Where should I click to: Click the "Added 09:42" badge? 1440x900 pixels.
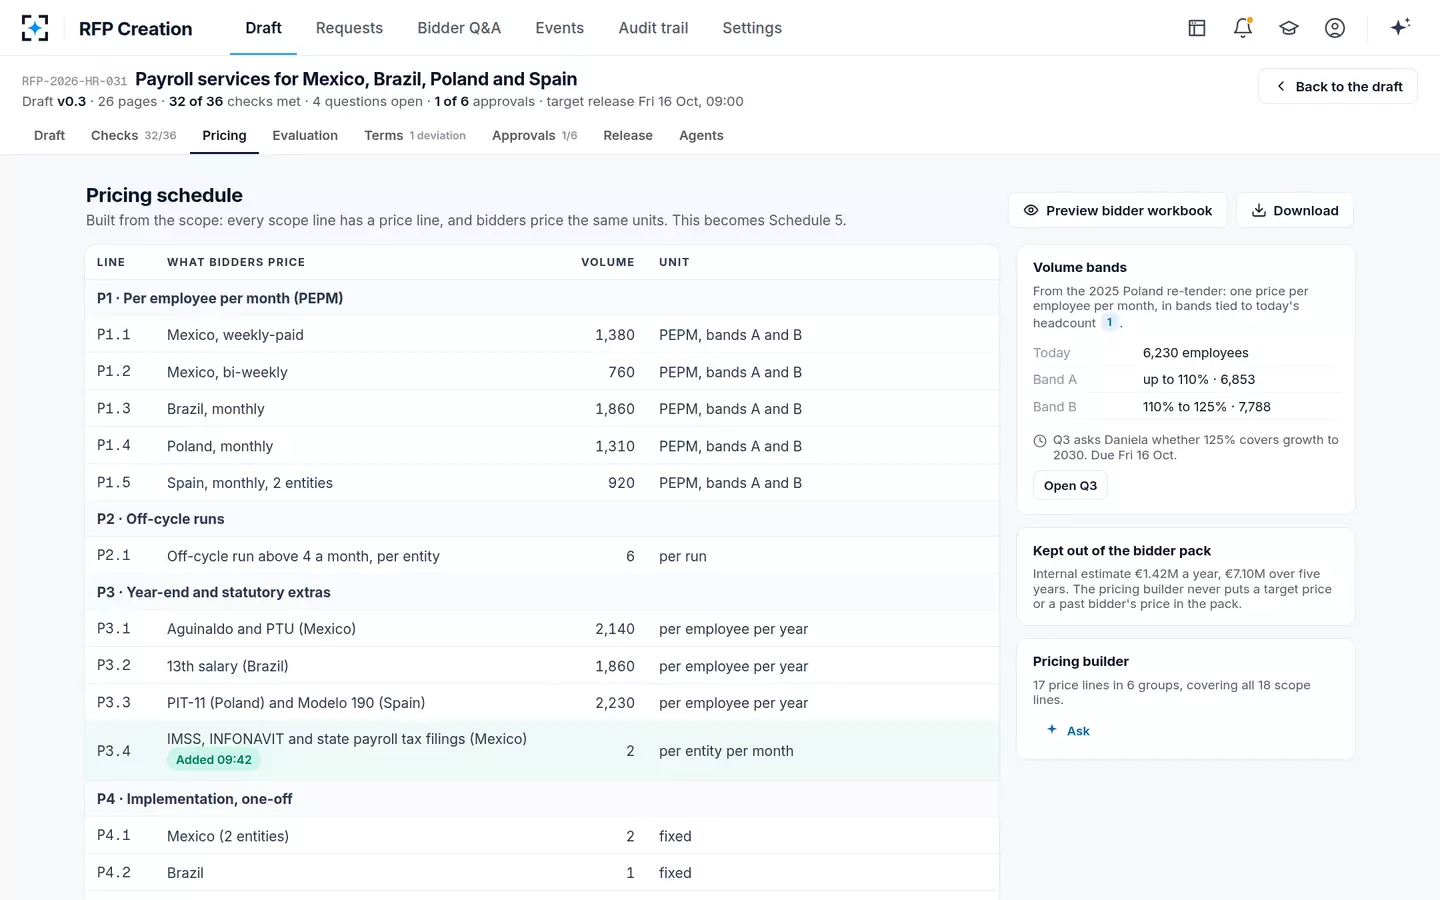[214, 760]
